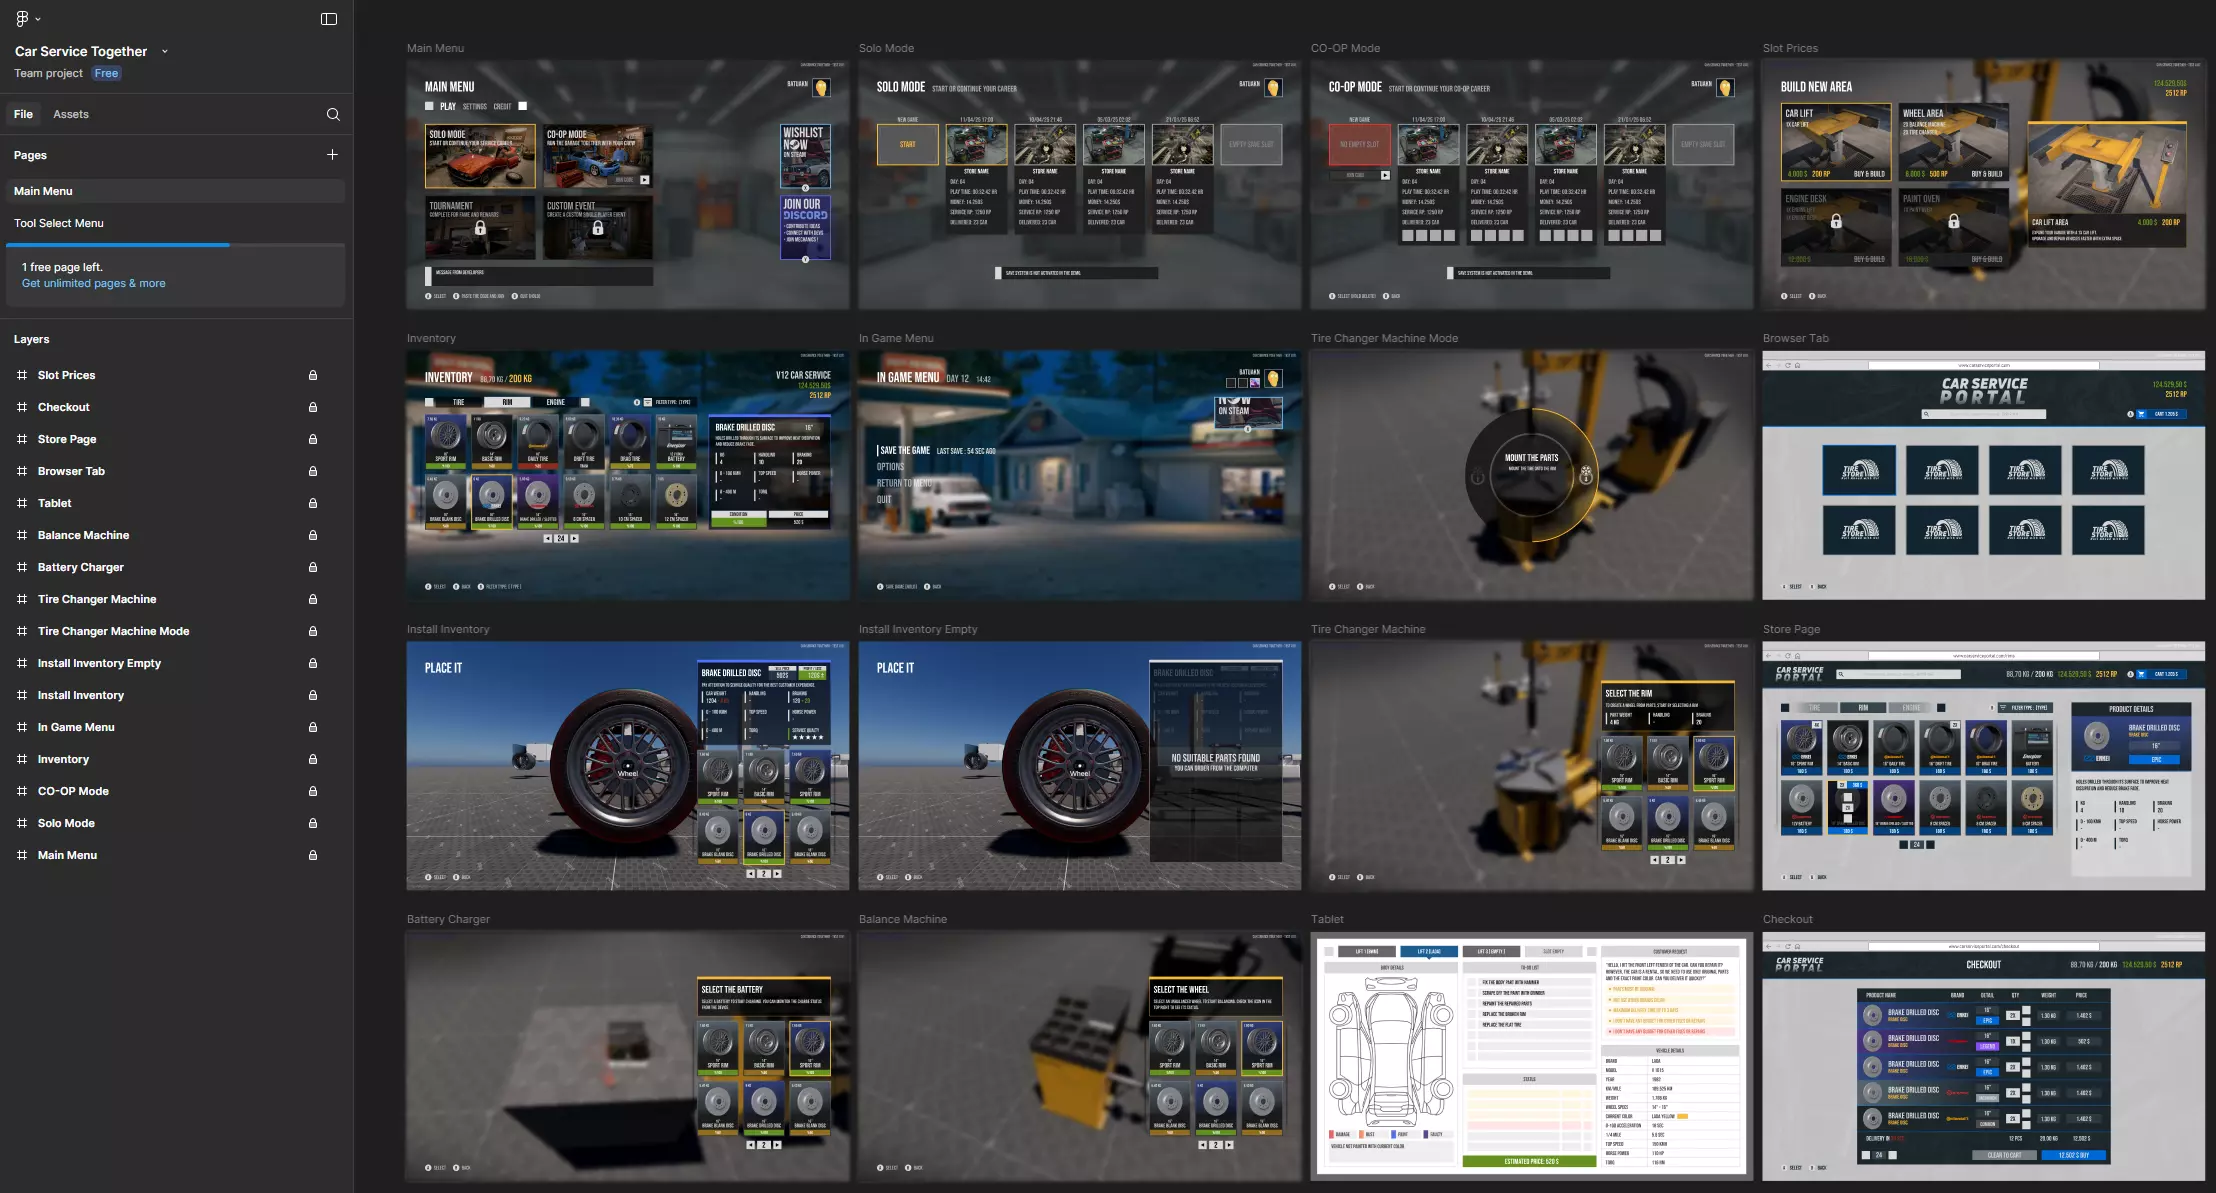Click the Free plan badge
This screenshot has width=2216, height=1193.
pyautogui.click(x=106, y=73)
